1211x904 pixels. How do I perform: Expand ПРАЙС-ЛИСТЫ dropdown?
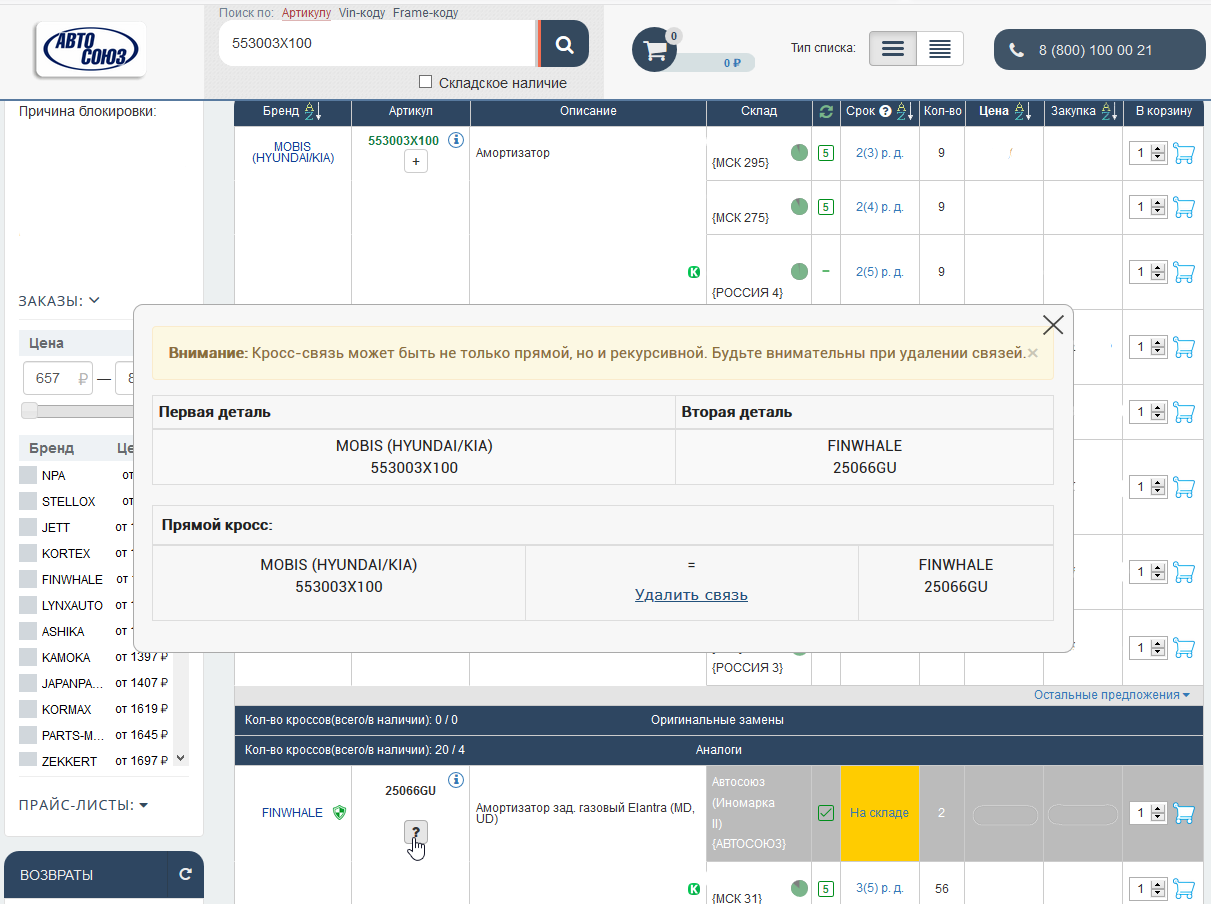[83, 805]
